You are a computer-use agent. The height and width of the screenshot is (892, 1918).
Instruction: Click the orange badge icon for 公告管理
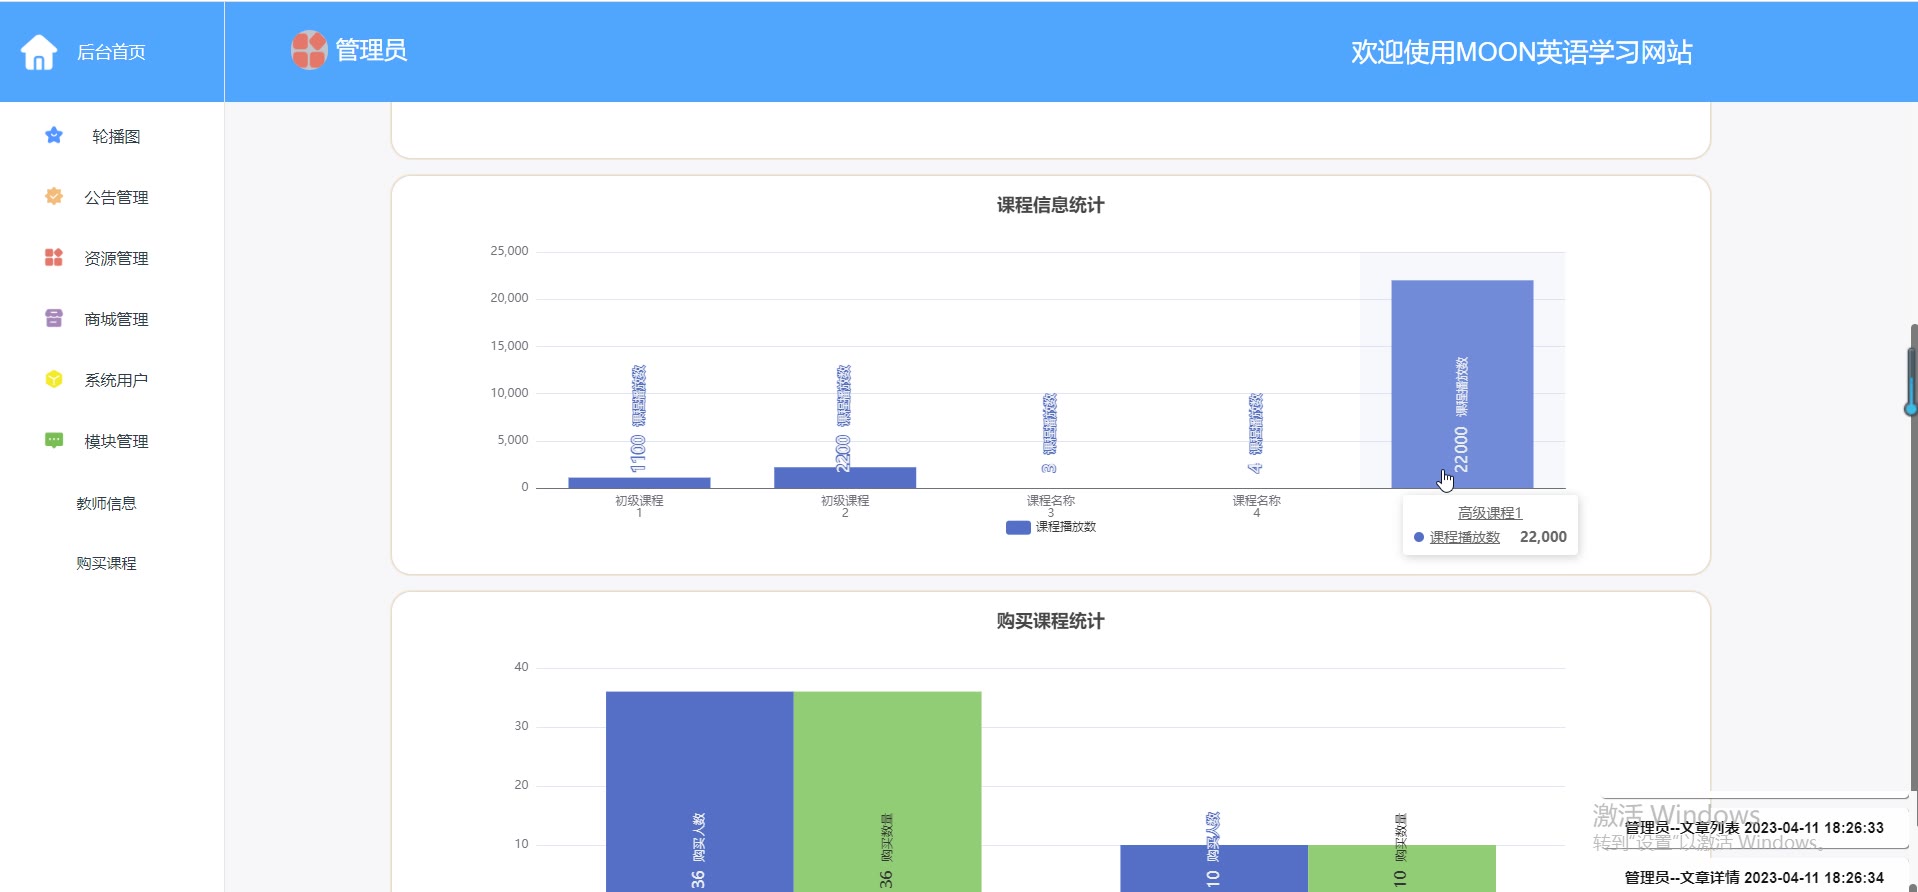click(x=54, y=196)
